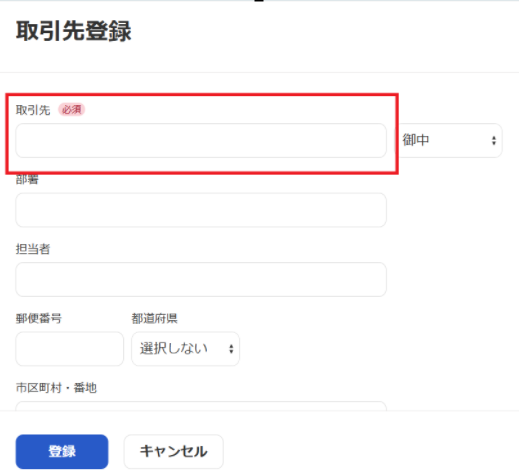The image size is (519, 475).
Task: Click the 取引先 name input field
Action: click(201, 140)
